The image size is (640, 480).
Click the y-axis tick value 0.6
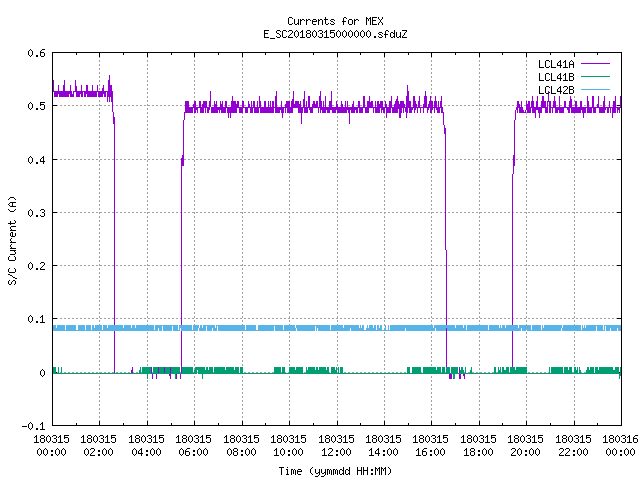(36, 53)
